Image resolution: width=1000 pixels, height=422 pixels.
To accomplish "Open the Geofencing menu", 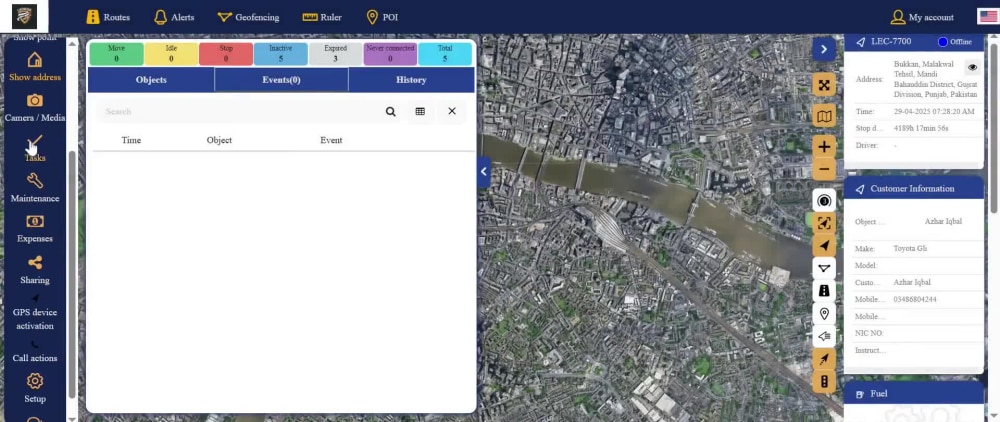I will (248, 17).
